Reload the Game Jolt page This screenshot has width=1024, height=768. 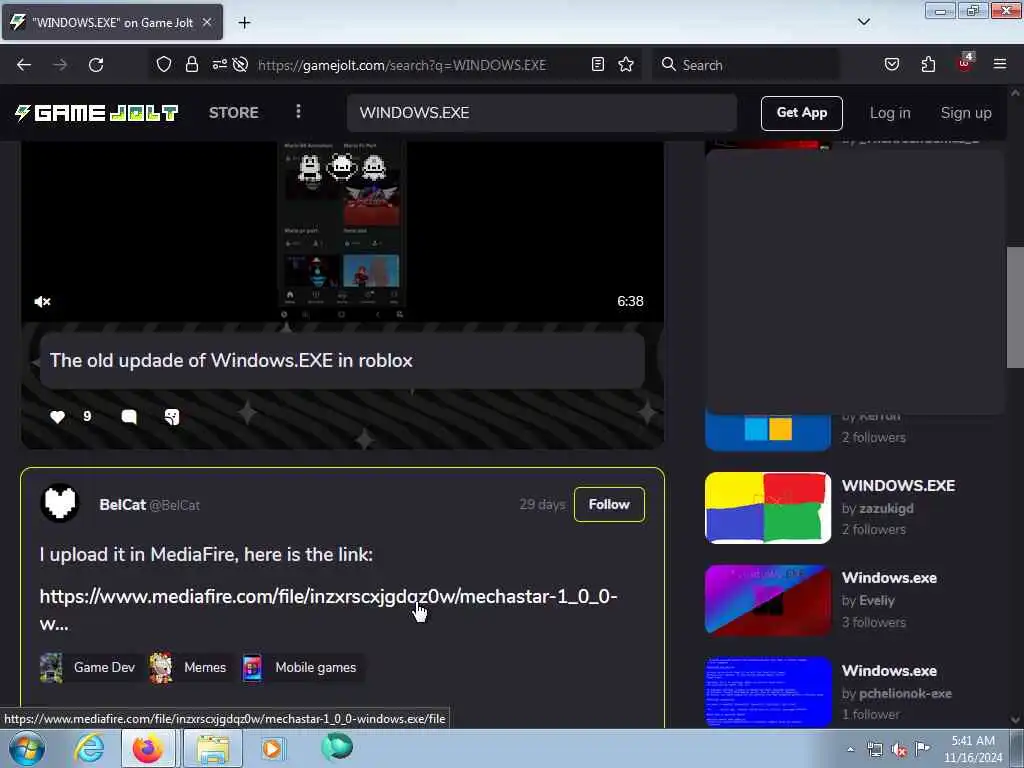(x=96, y=65)
